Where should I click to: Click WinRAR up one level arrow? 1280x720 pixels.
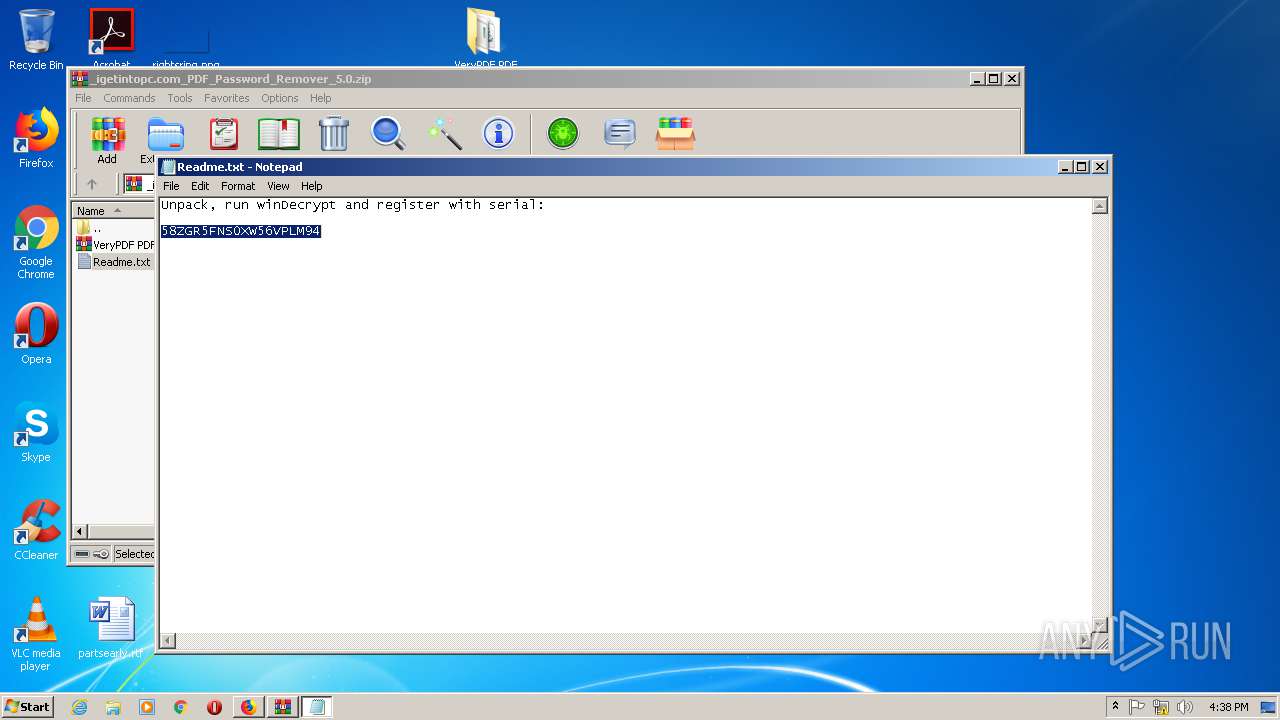[x=92, y=184]
